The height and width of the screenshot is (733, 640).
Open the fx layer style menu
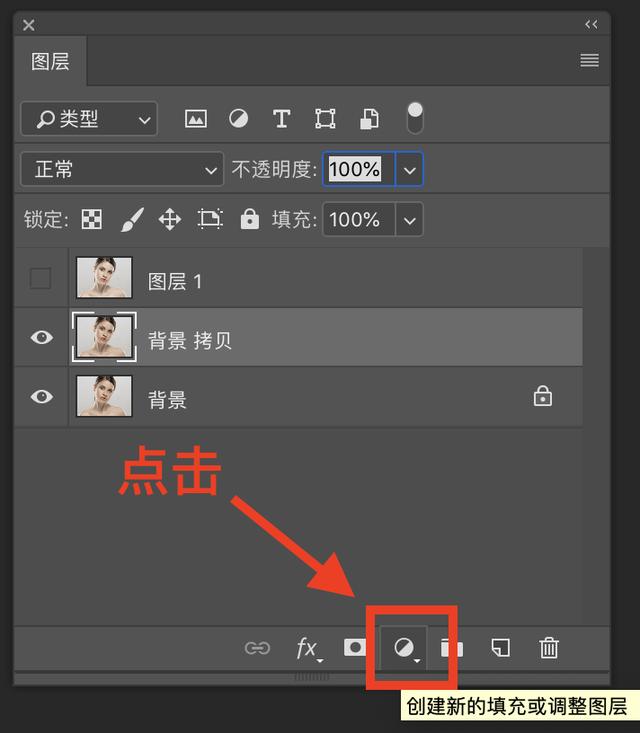308,648
